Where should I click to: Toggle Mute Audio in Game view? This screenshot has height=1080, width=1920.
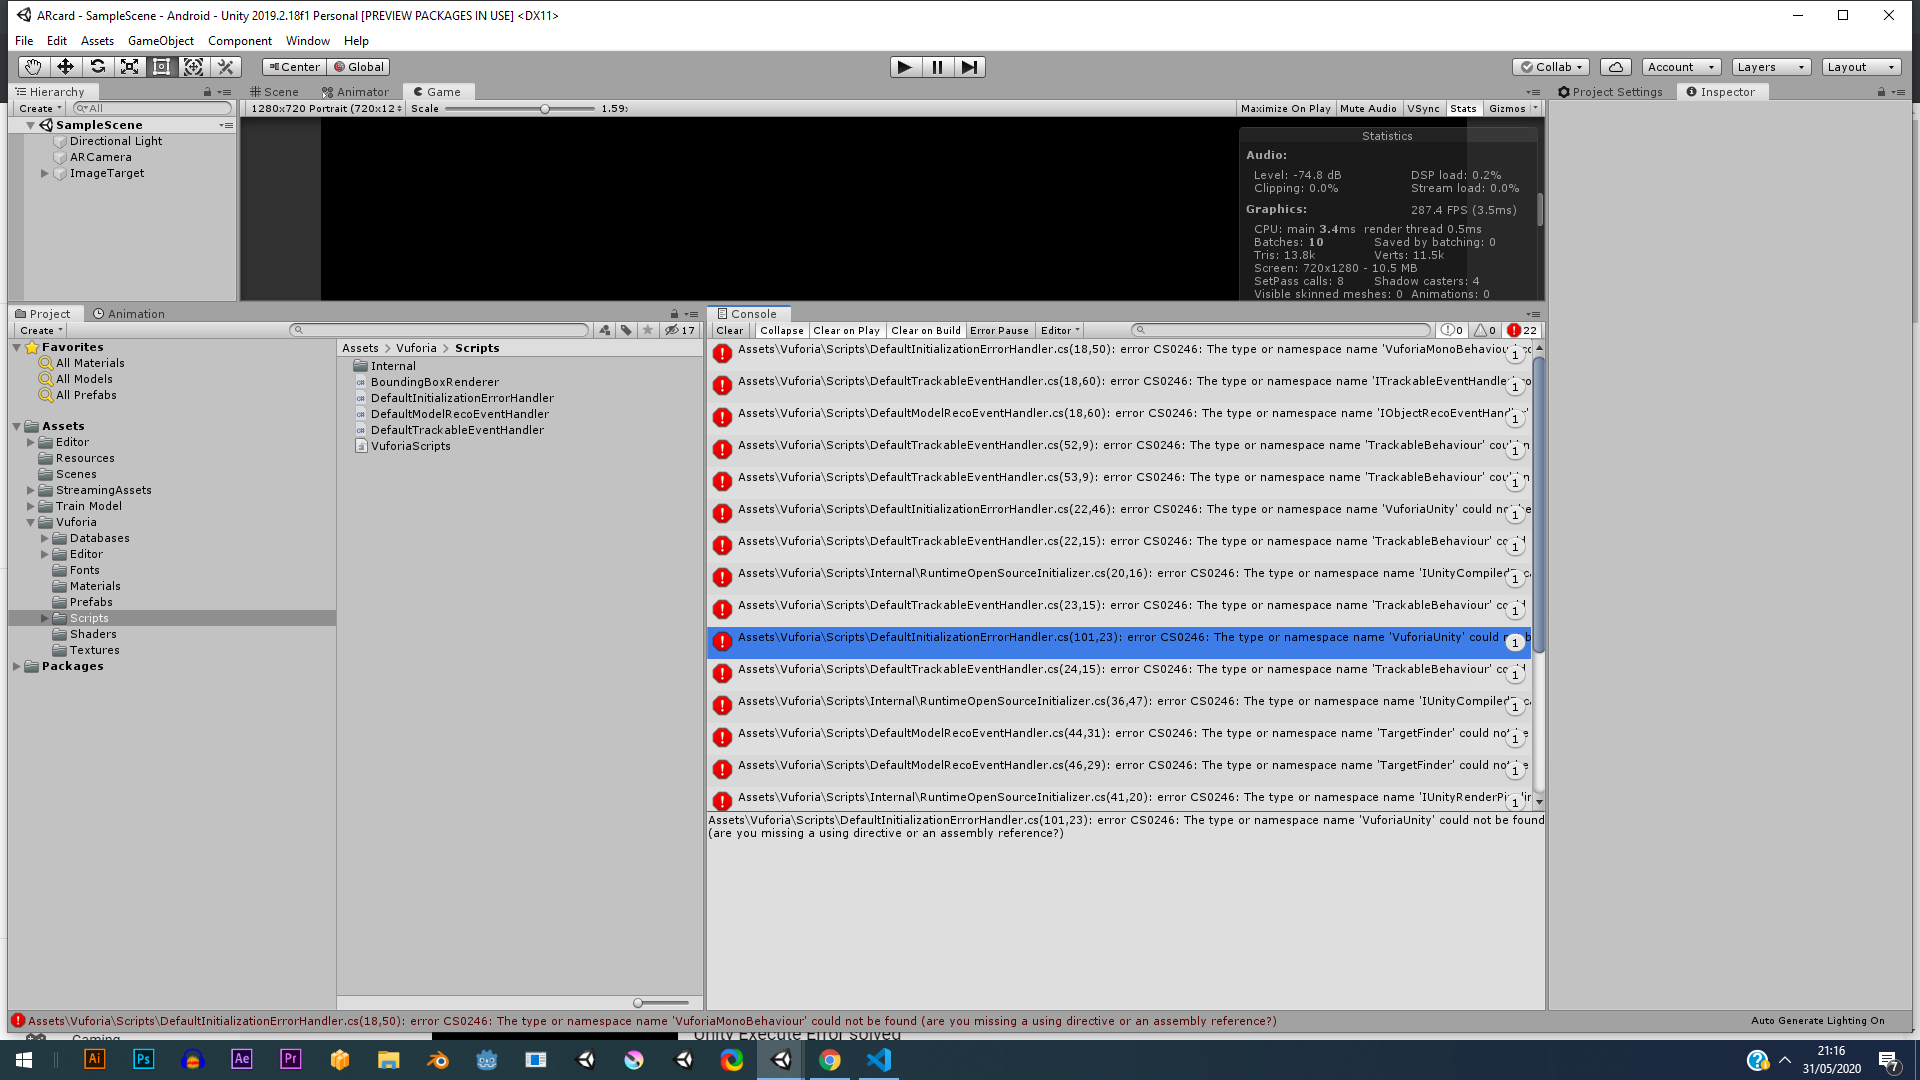[1368, 108]
